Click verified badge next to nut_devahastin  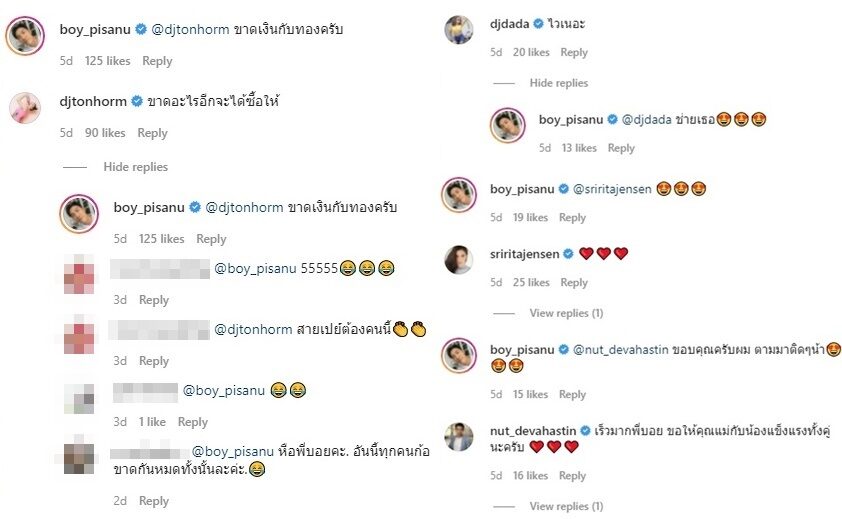(x=585, y=430)
